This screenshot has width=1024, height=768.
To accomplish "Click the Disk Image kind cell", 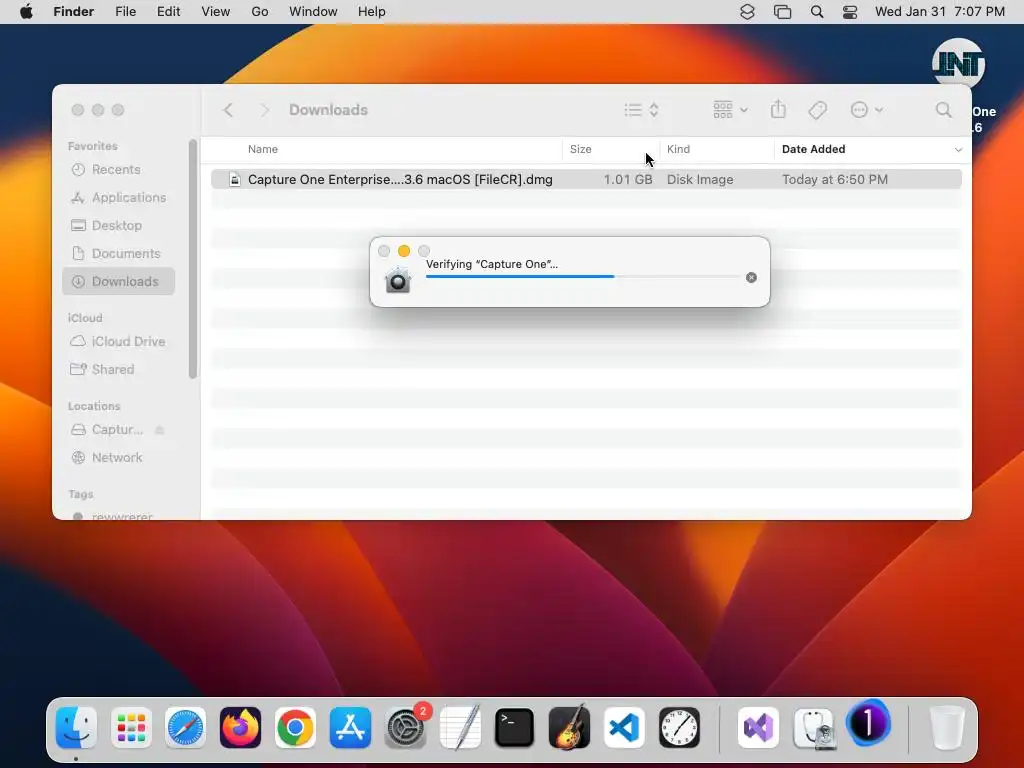I will (700, 179).
